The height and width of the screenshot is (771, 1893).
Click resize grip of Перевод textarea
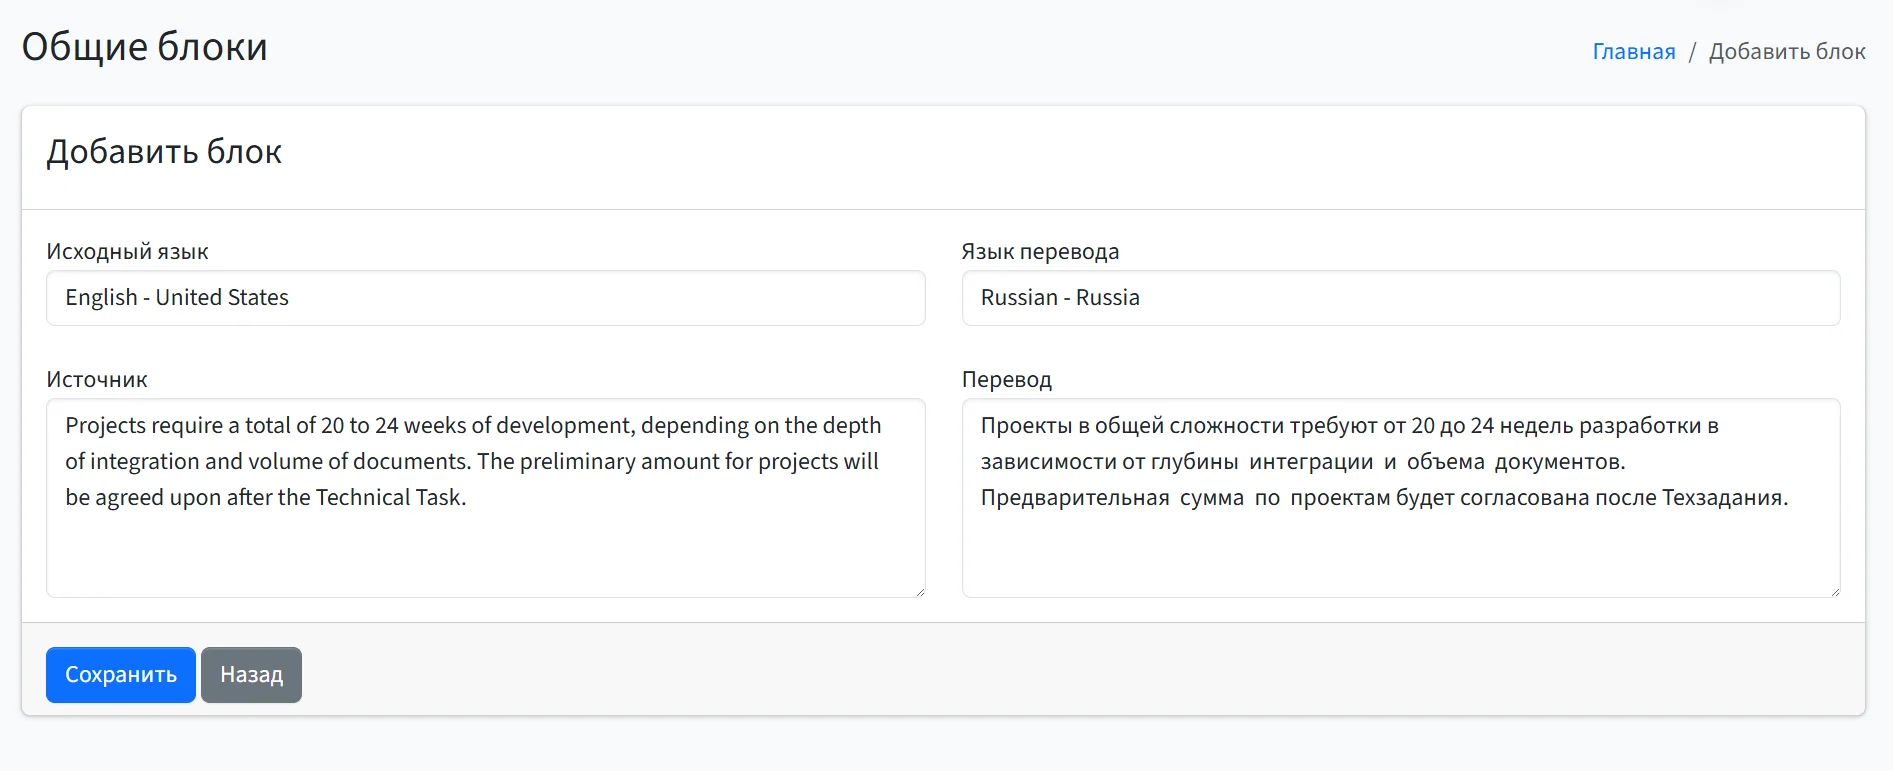[x=1834, y=591]
